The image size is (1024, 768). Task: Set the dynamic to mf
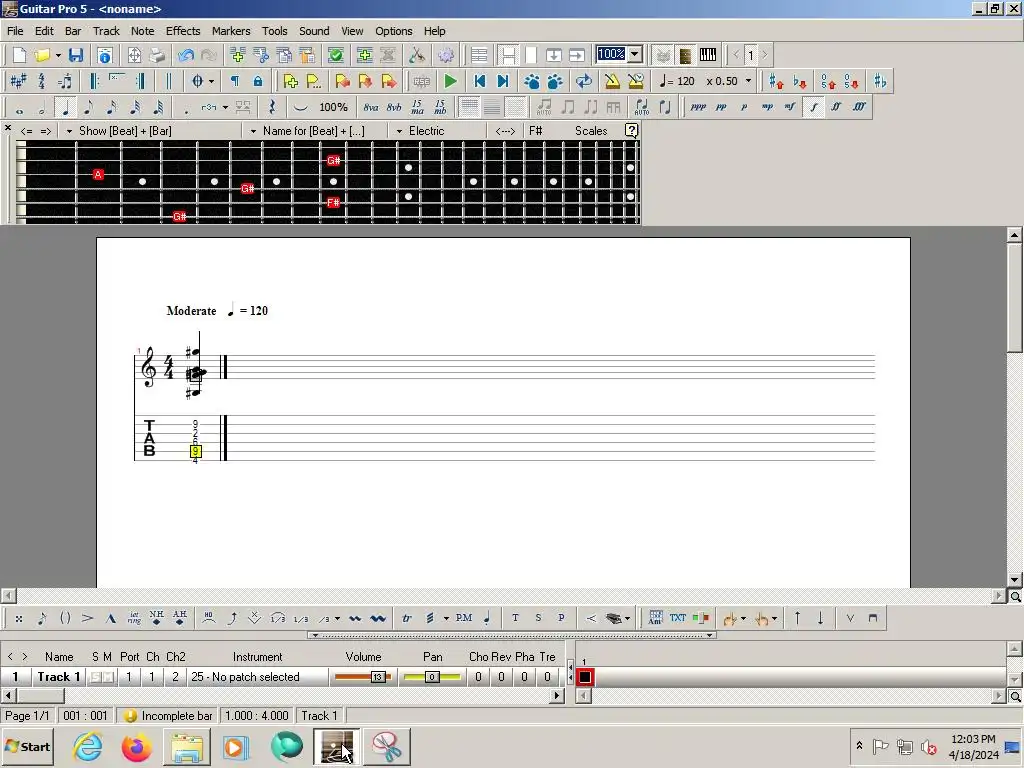[790, 107]
